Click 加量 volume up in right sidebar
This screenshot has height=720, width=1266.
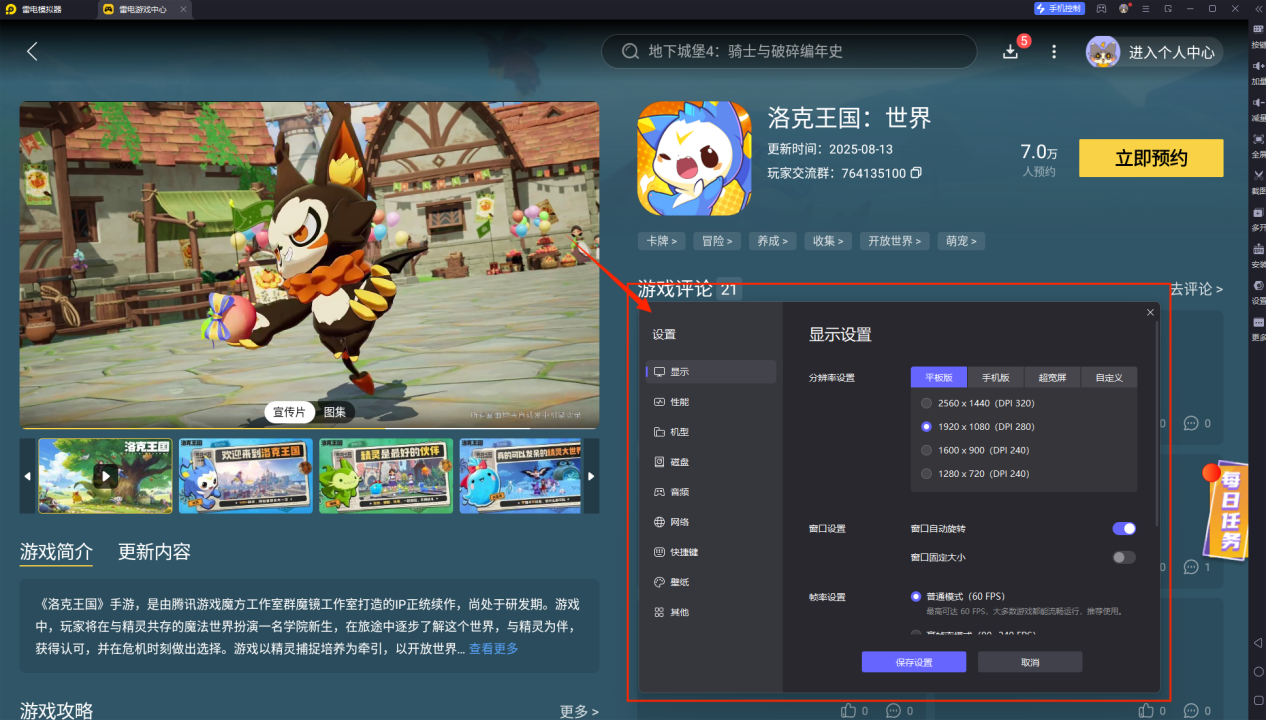pyautogui.click(x=1258, y=72)
